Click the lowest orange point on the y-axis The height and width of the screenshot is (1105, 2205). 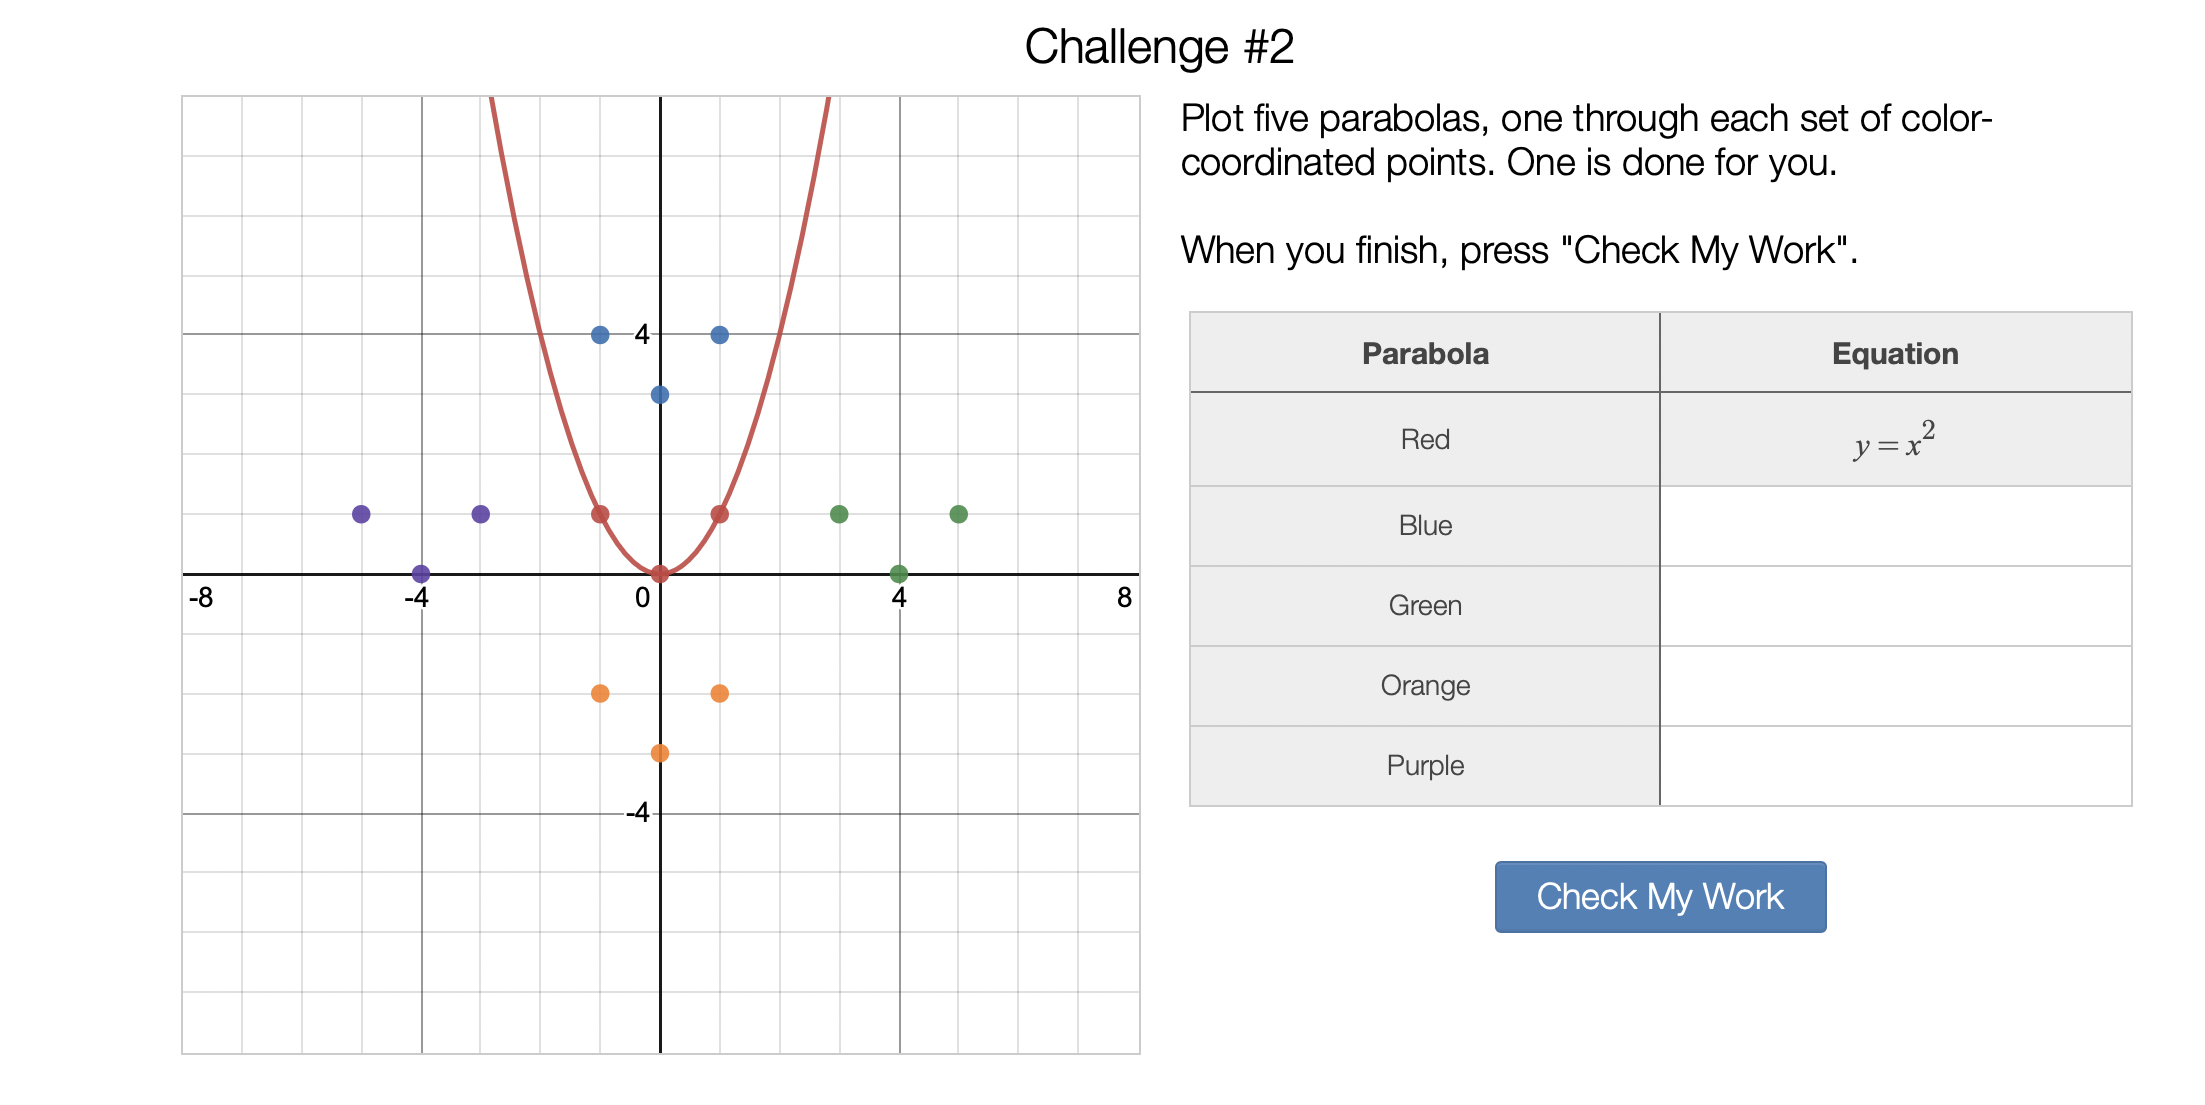(660, 753)
